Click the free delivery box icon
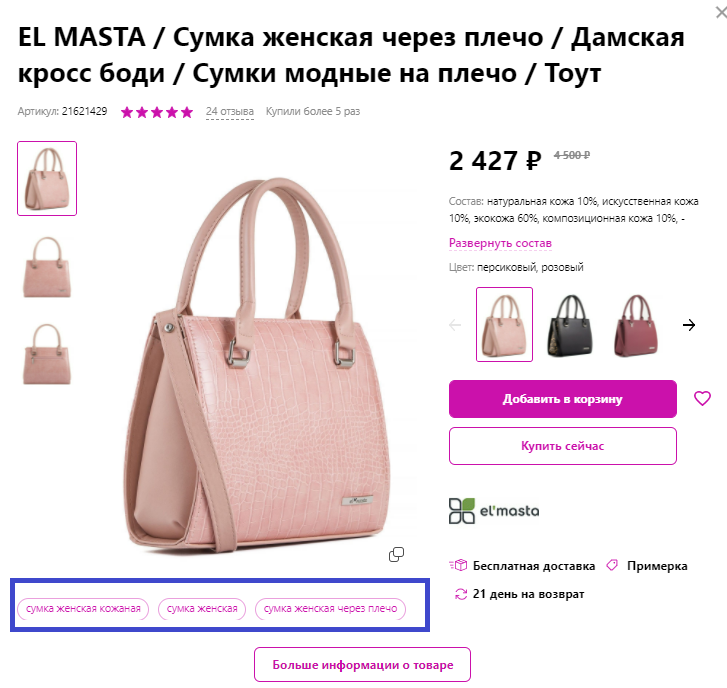The width and height of the screenshot is (727, 688). click(x=458, y=566)
